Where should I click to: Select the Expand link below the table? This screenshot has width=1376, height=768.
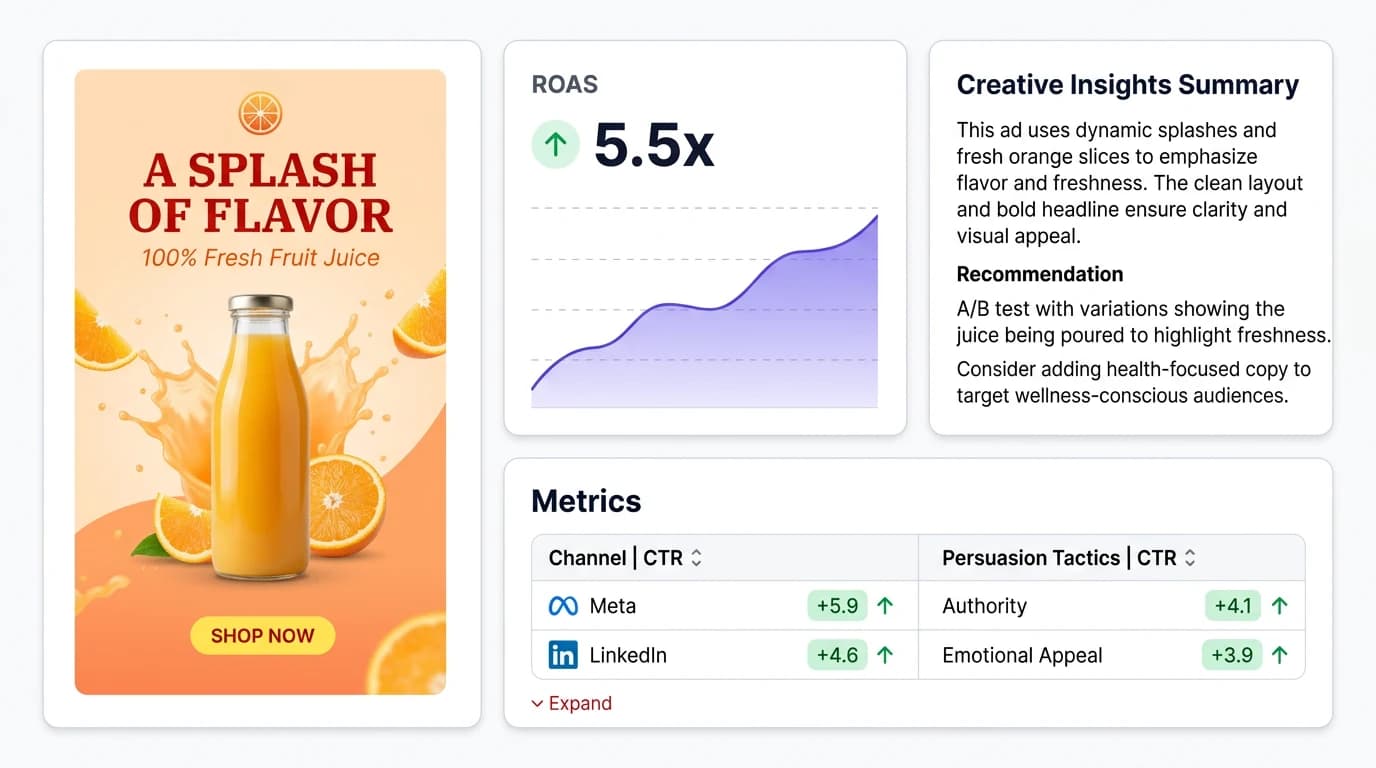click(571, 703)
